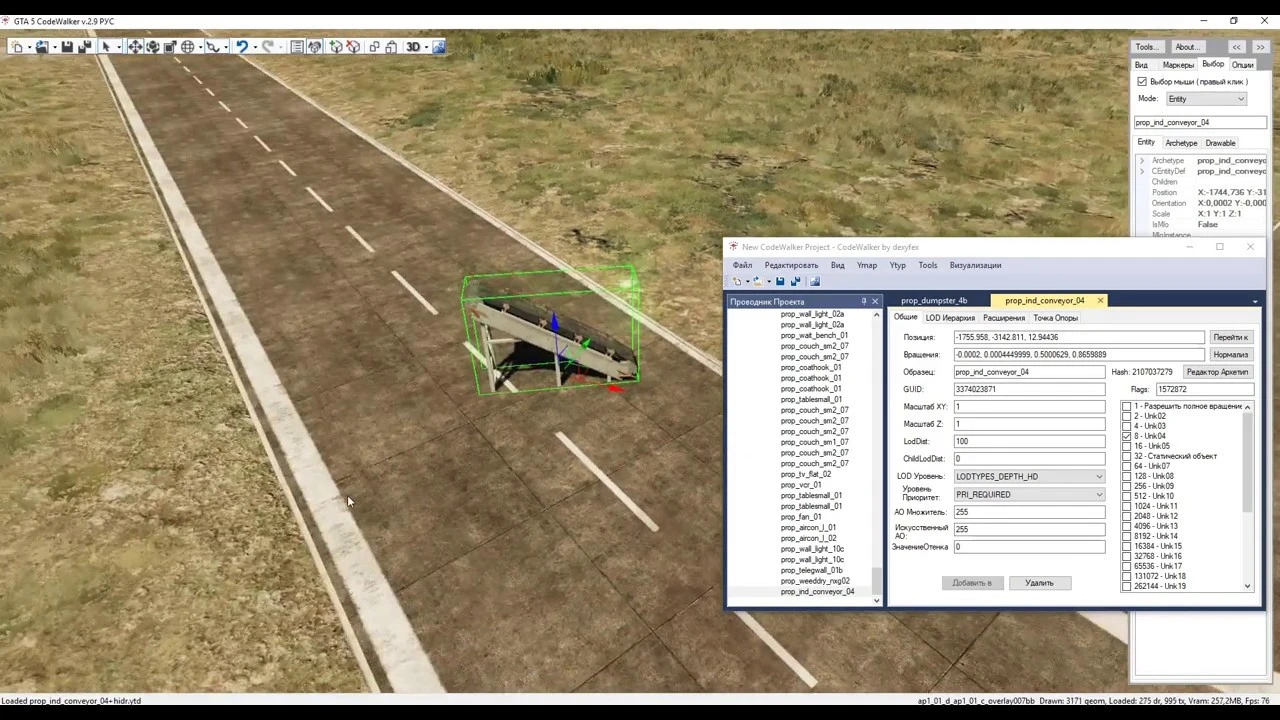
Task: Open the LOD Уровень dropdown
Action: 1029,477
